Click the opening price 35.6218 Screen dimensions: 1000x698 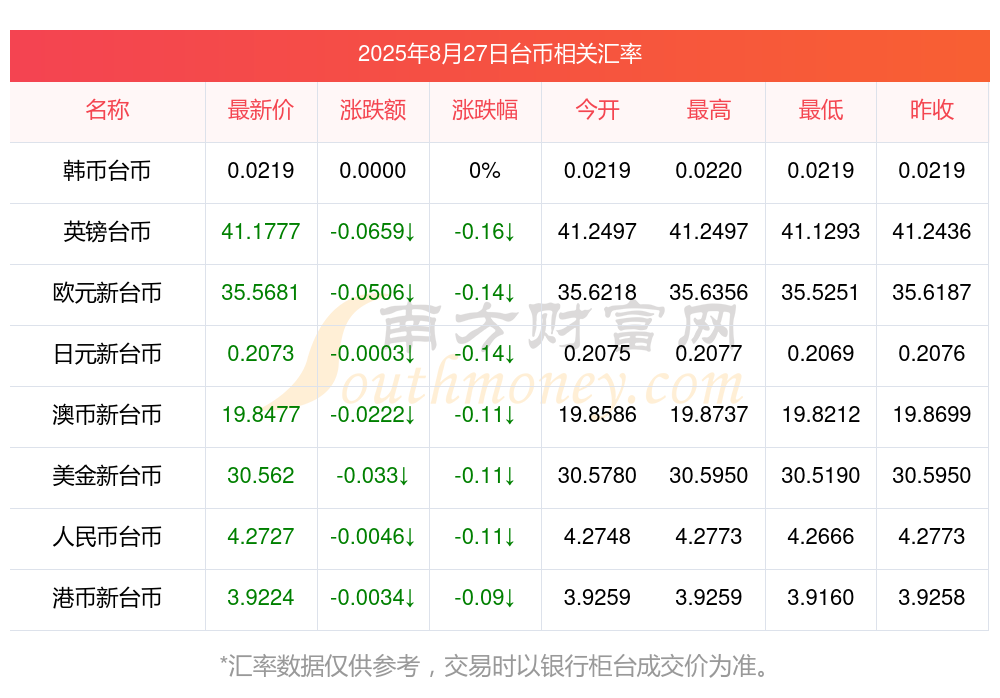597,293
